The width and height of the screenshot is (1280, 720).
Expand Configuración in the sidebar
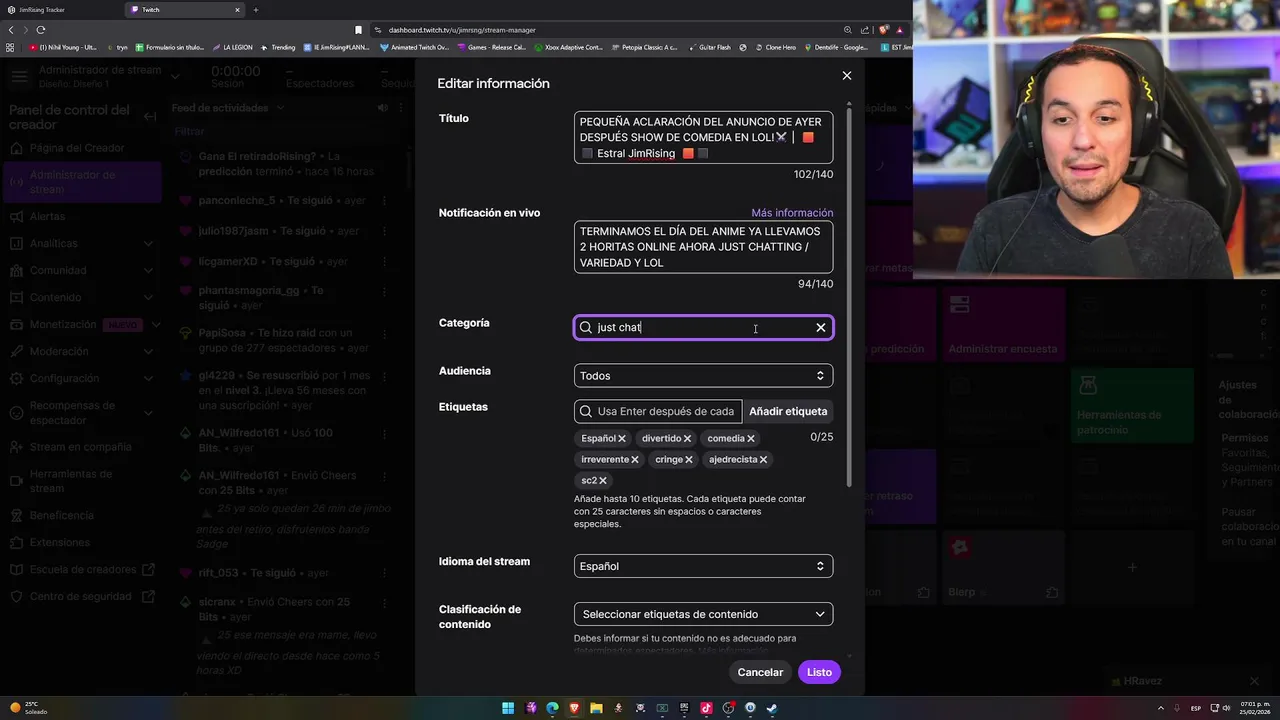(x=149, y=379)
